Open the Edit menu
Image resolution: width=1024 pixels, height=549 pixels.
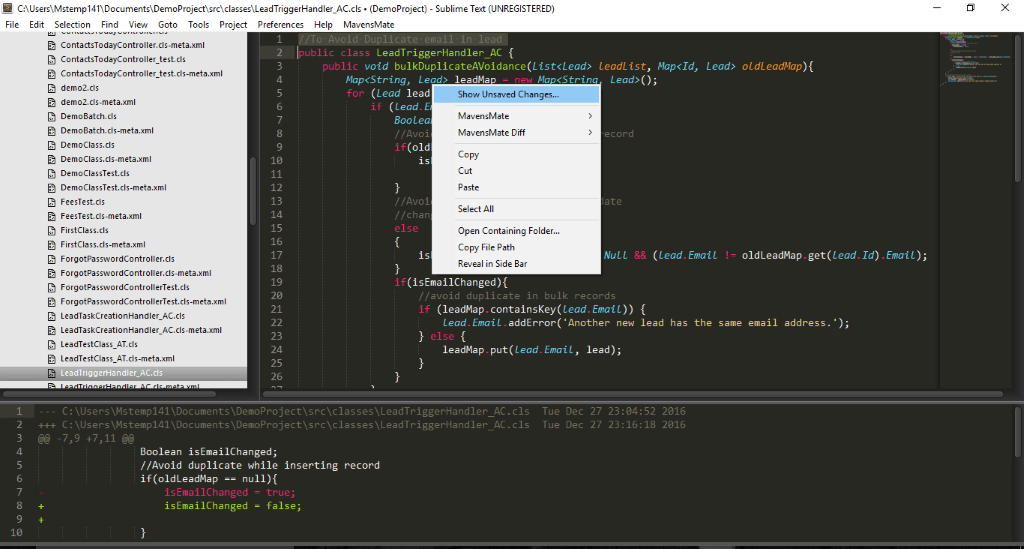(x=37, y=25)
